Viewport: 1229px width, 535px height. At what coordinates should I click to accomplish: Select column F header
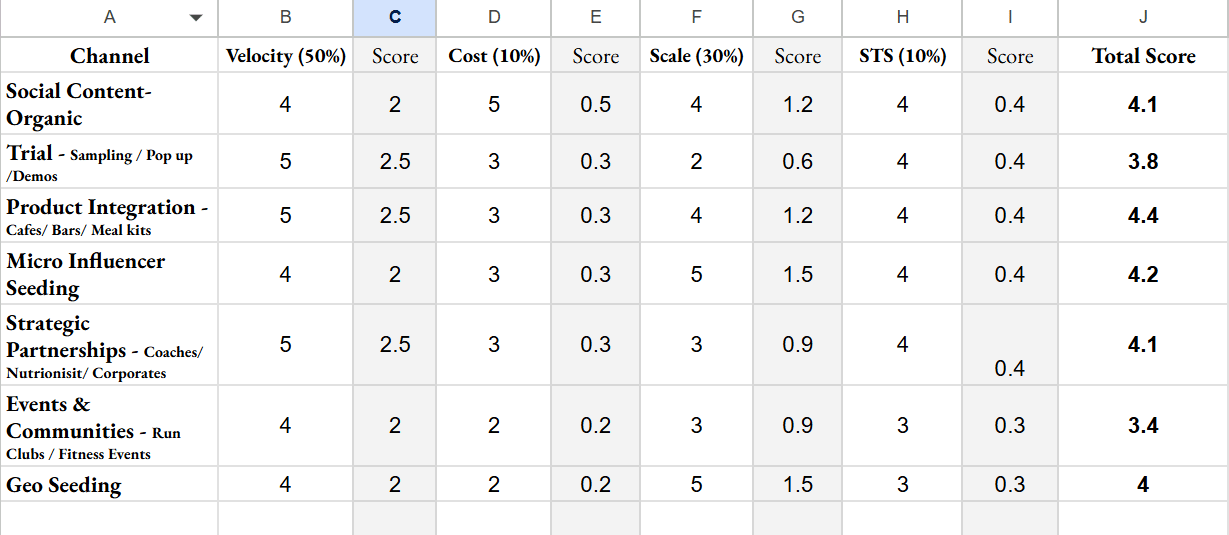[x=696, y=18]
